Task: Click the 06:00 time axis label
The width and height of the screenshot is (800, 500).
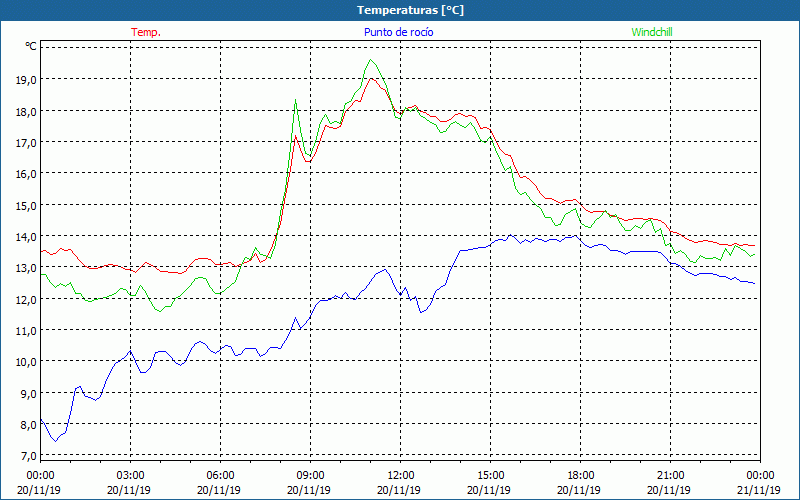Action: [x=220, y=476]
